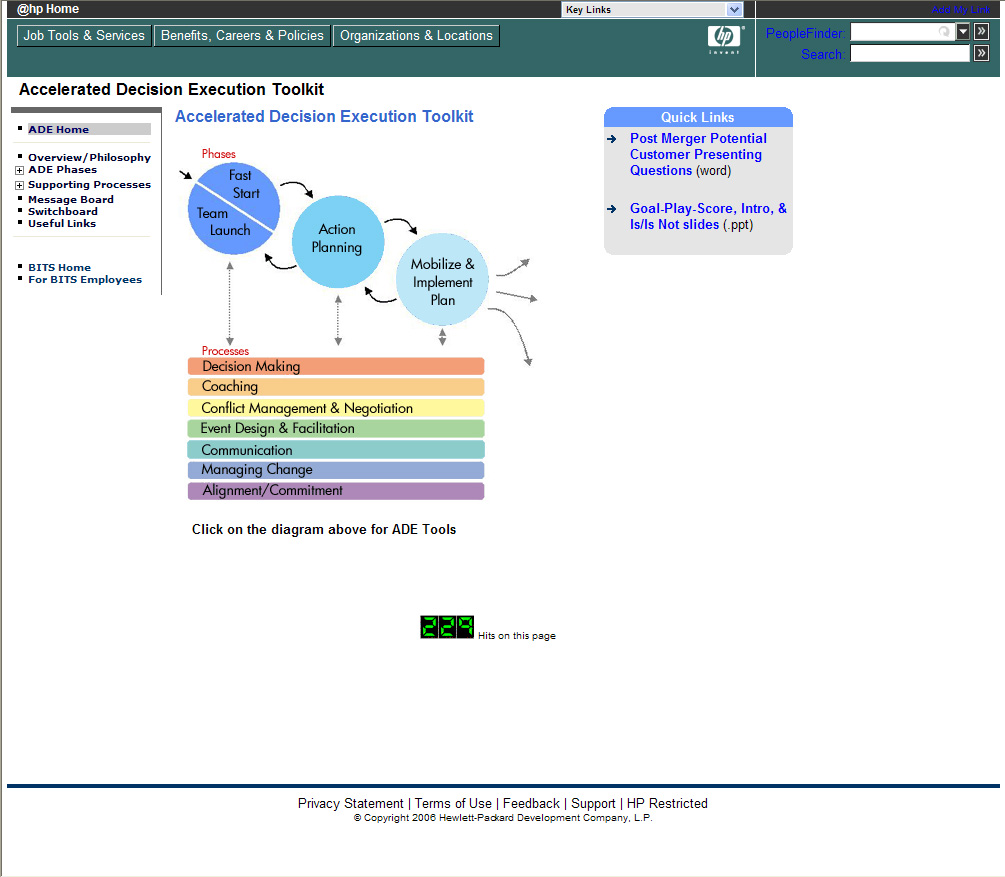Expand the Supporting Processes tree node
The image size is (1005, 877).
pyautogui.click(x=19, y=186)
